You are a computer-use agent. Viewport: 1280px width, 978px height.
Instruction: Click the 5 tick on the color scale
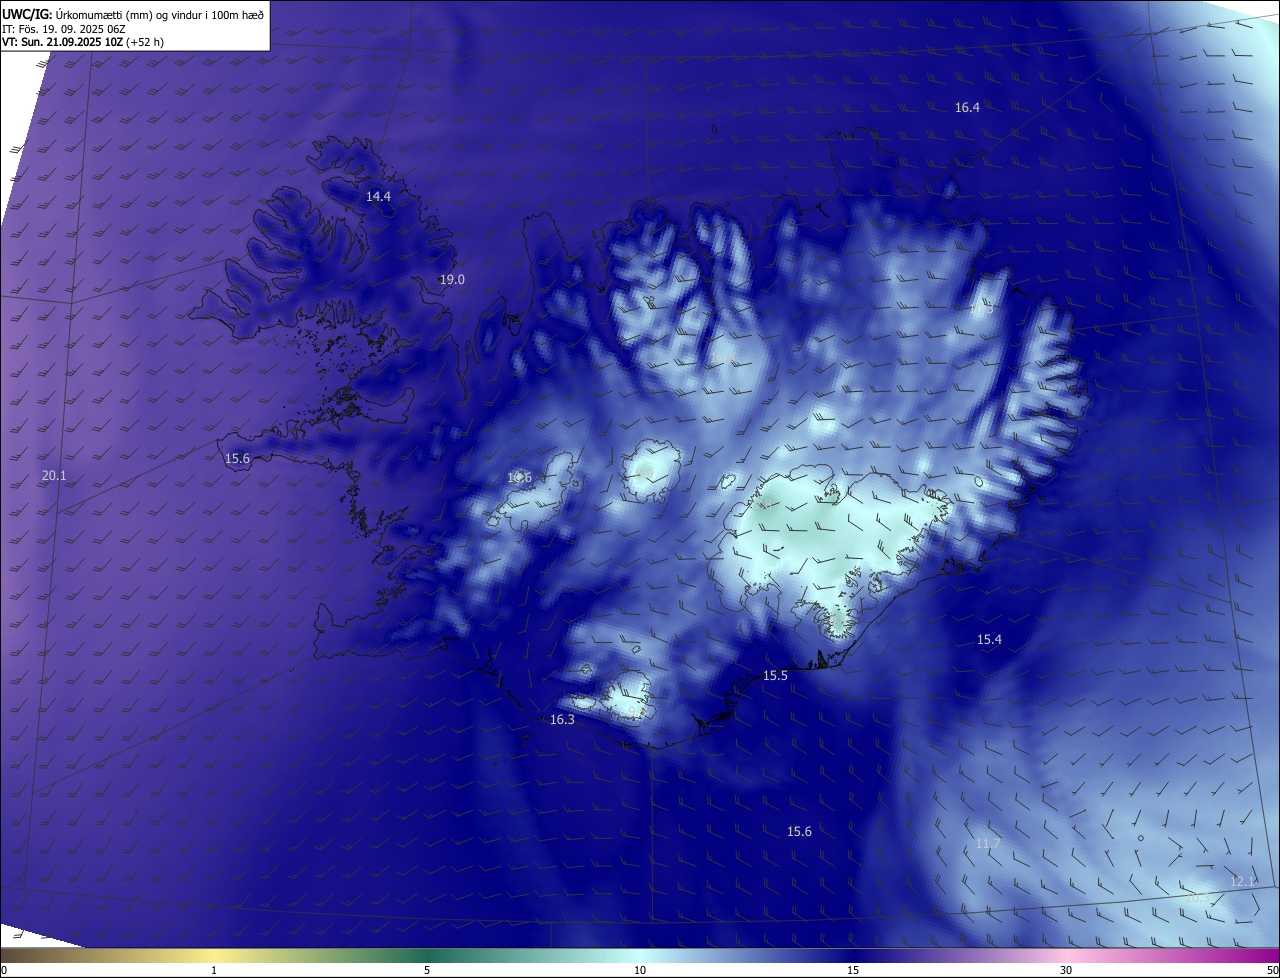pos(427,970)
